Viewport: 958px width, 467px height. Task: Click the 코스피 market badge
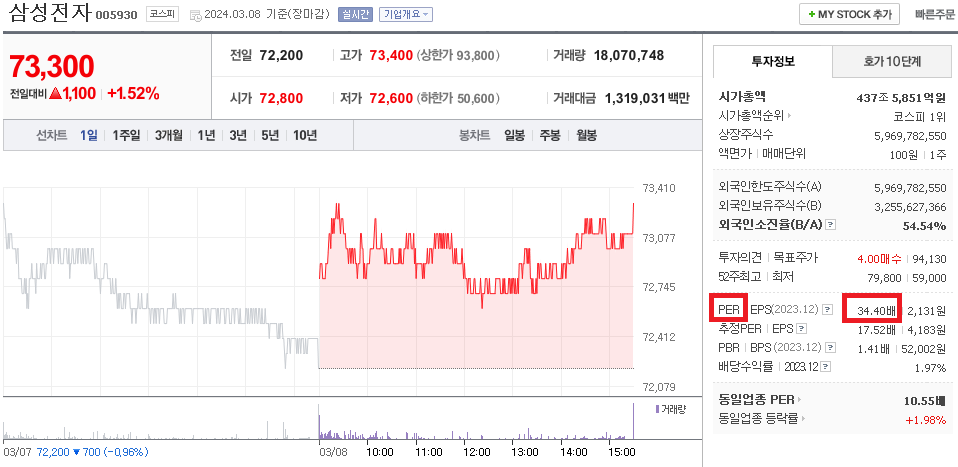[162, 15]
